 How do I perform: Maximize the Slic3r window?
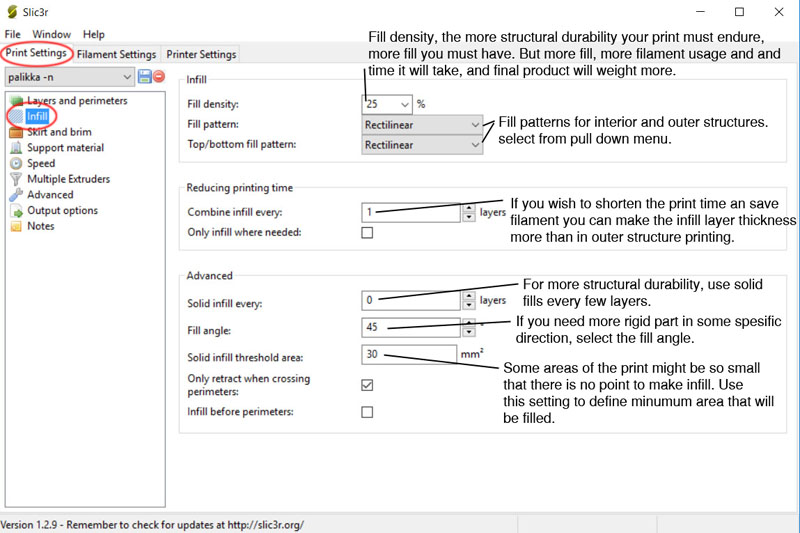click(x=739, y=12)
